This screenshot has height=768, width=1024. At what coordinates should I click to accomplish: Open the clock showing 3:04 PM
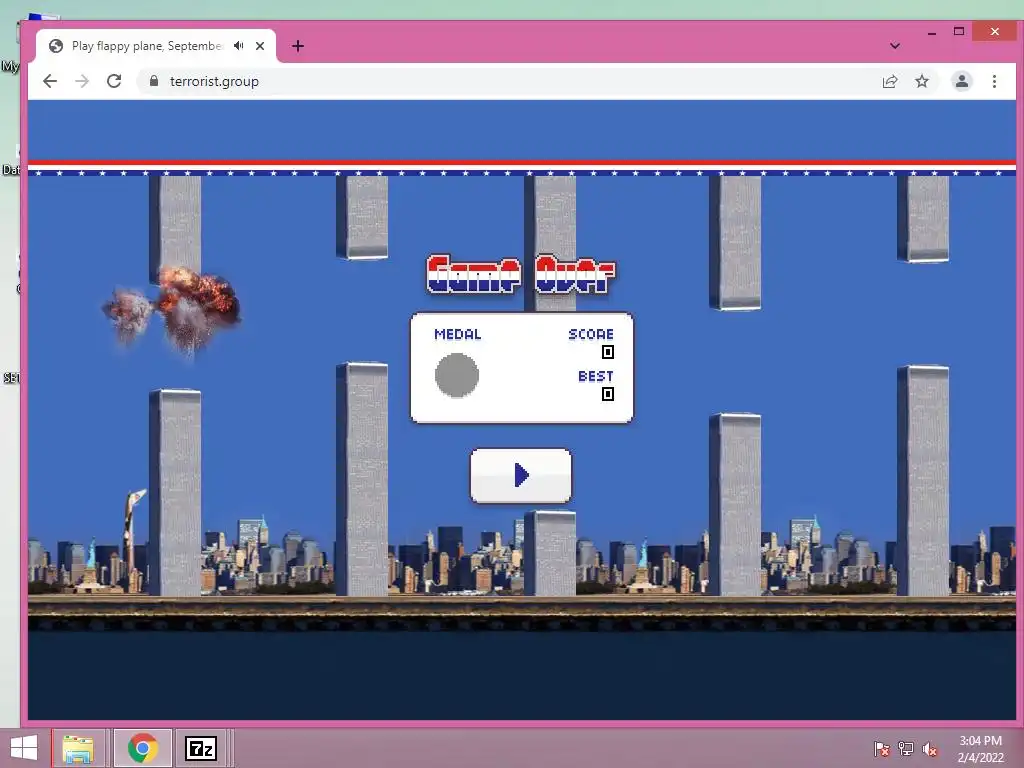(x=980, y=748)
